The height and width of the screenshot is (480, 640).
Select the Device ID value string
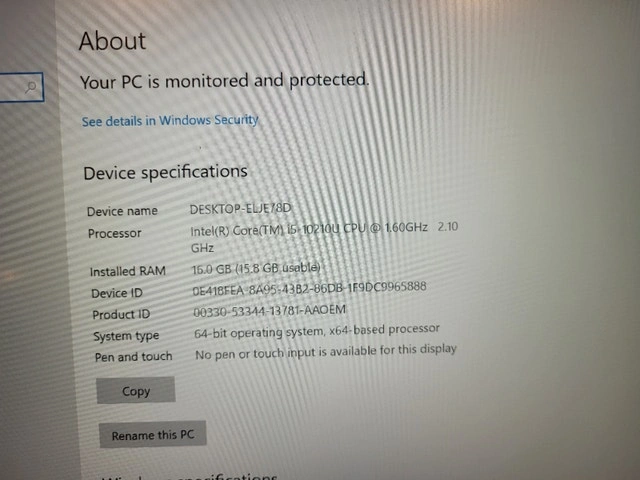click(309, 288)
